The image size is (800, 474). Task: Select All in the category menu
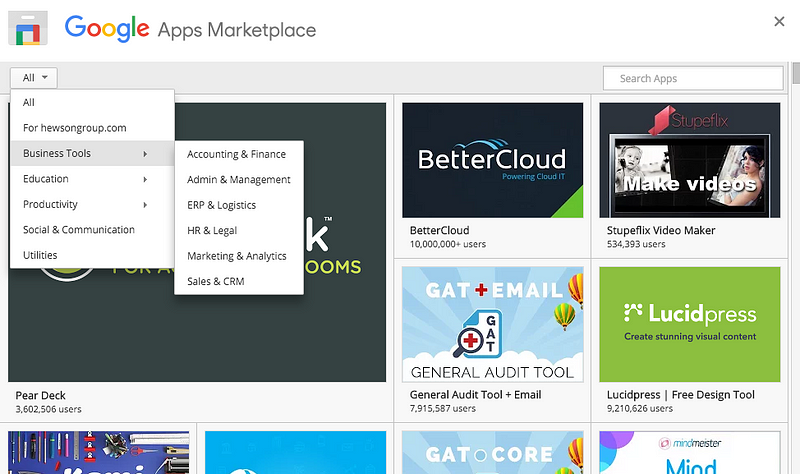92,102
